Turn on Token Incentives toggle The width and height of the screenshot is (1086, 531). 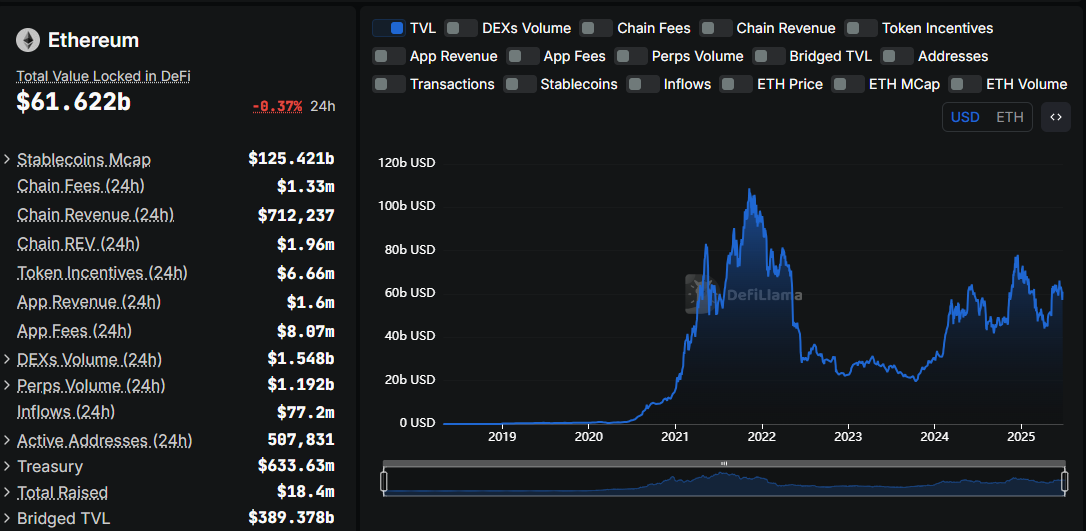862,28
